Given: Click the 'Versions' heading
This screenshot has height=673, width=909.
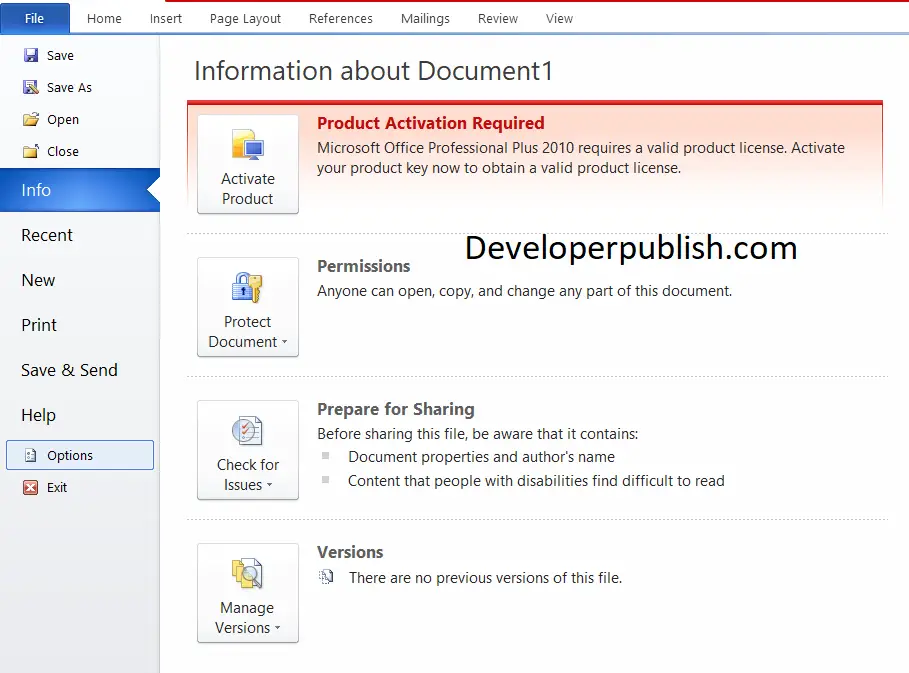Looking at the screenshot, I should [x=350, y=552].
